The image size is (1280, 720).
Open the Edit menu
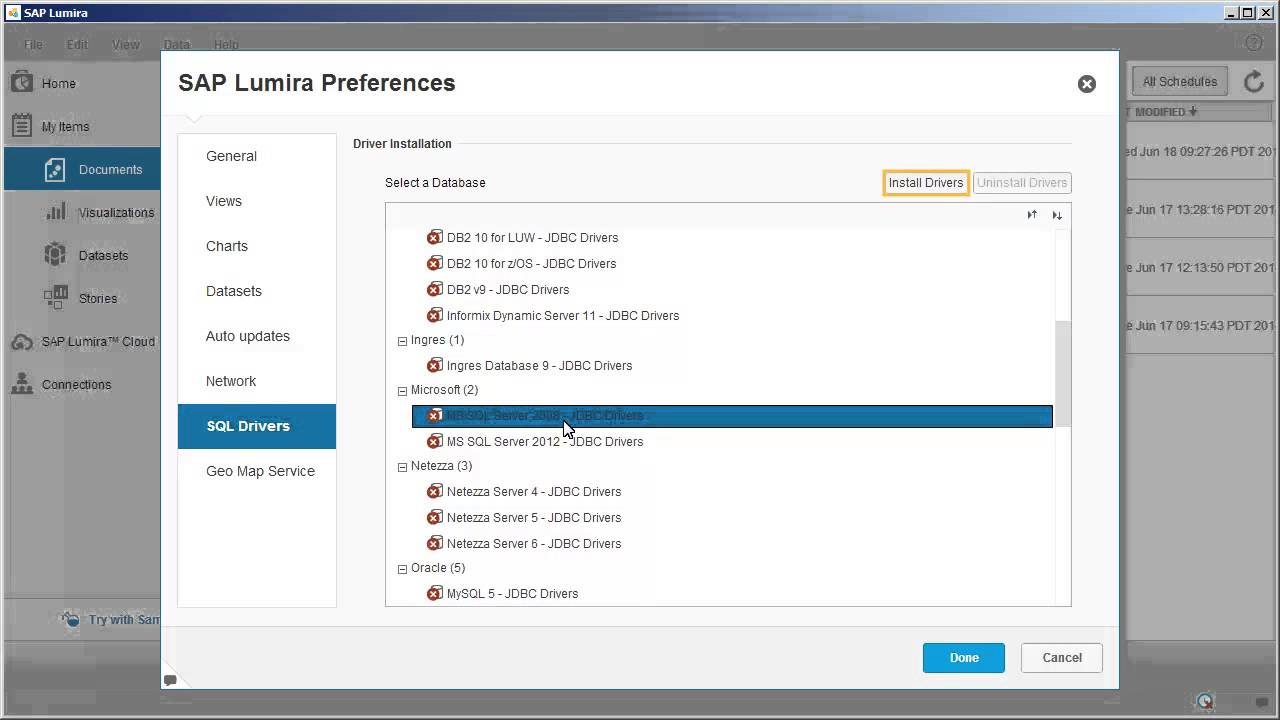pos(77,45)
